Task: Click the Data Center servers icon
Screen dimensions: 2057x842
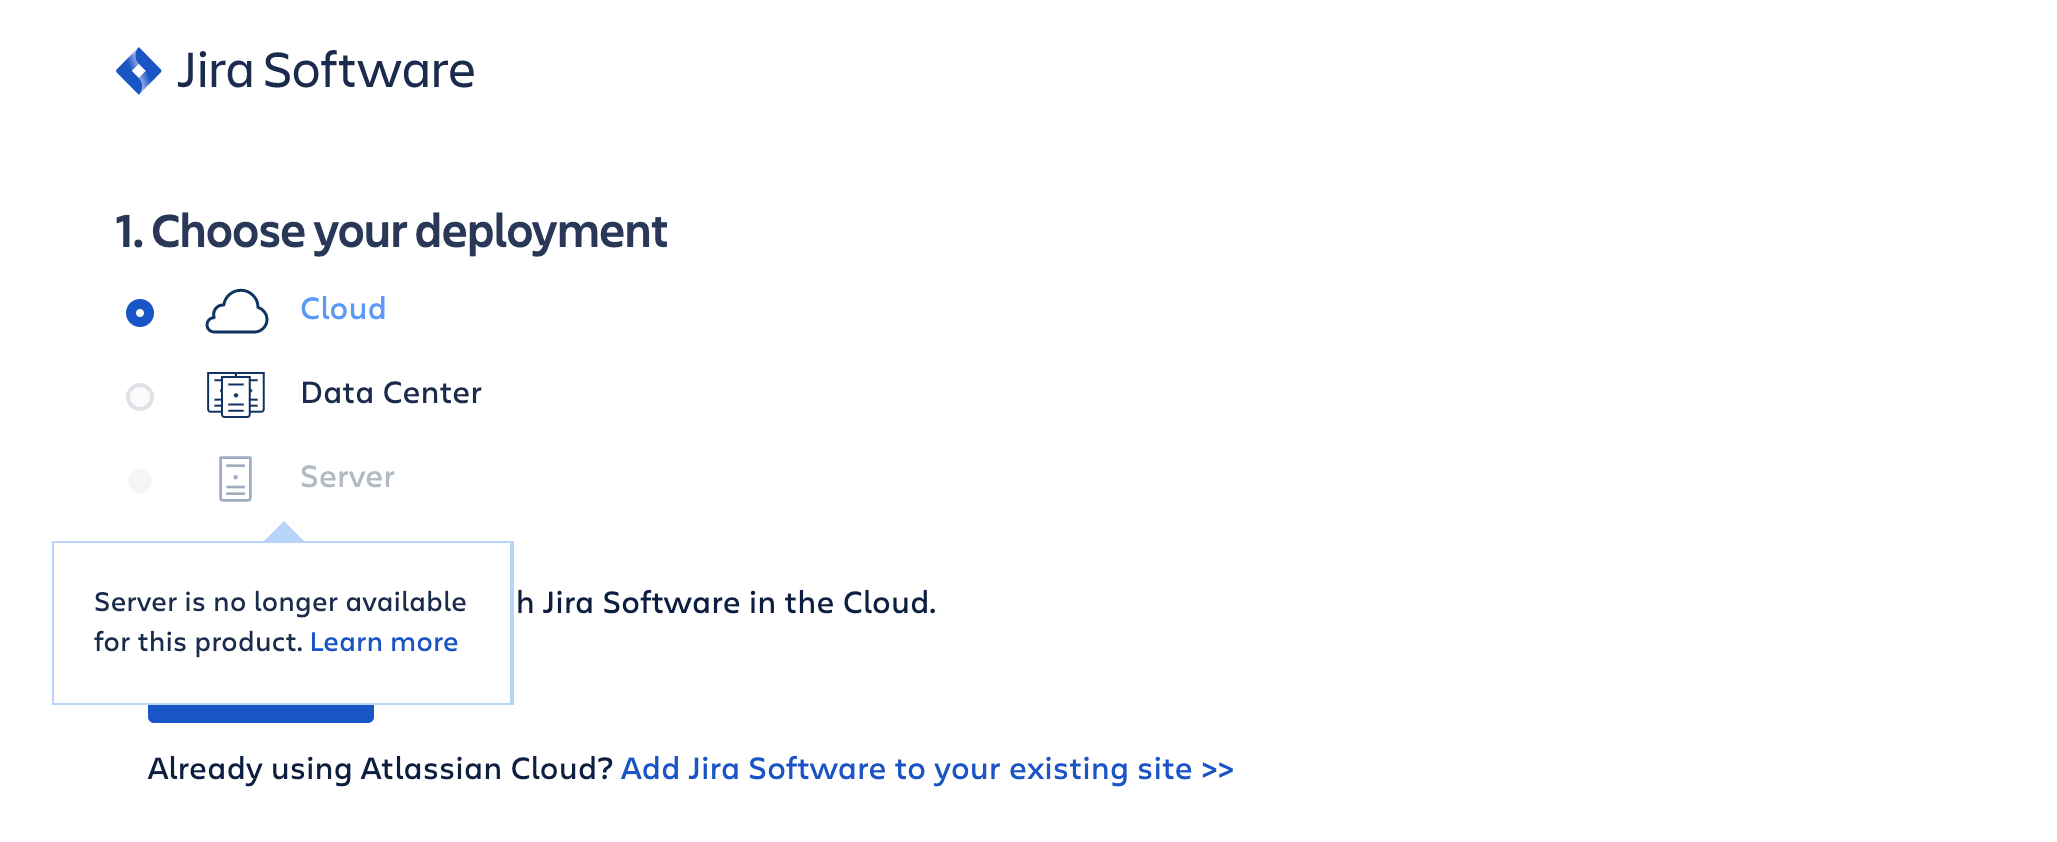Action: tap(236, 394)
